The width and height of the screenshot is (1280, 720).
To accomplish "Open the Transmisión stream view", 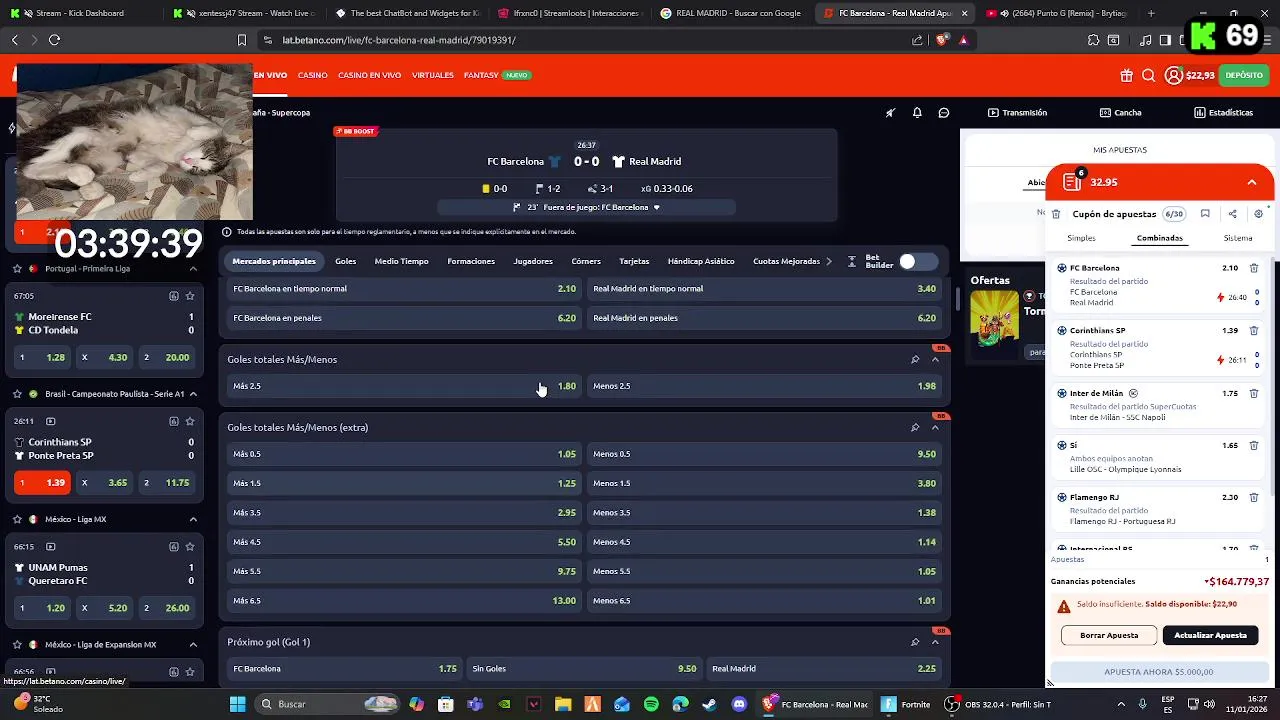I will coord(1017,113).
